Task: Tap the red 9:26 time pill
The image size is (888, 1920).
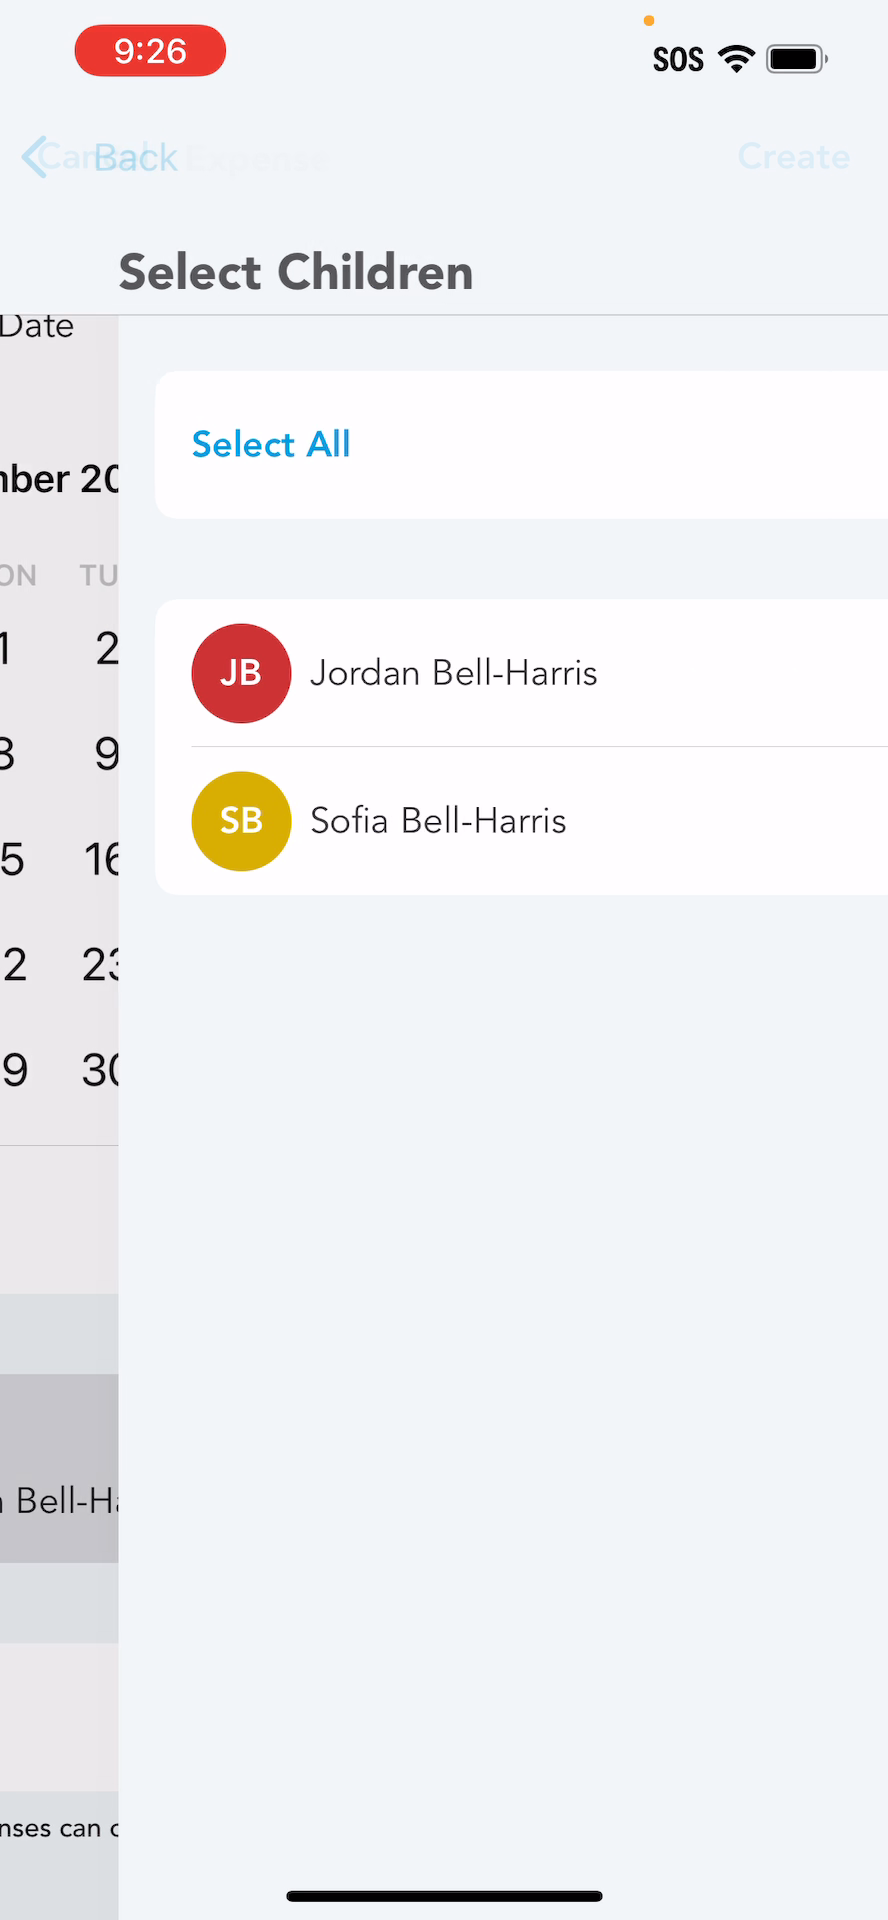Action: coord(150,50)
